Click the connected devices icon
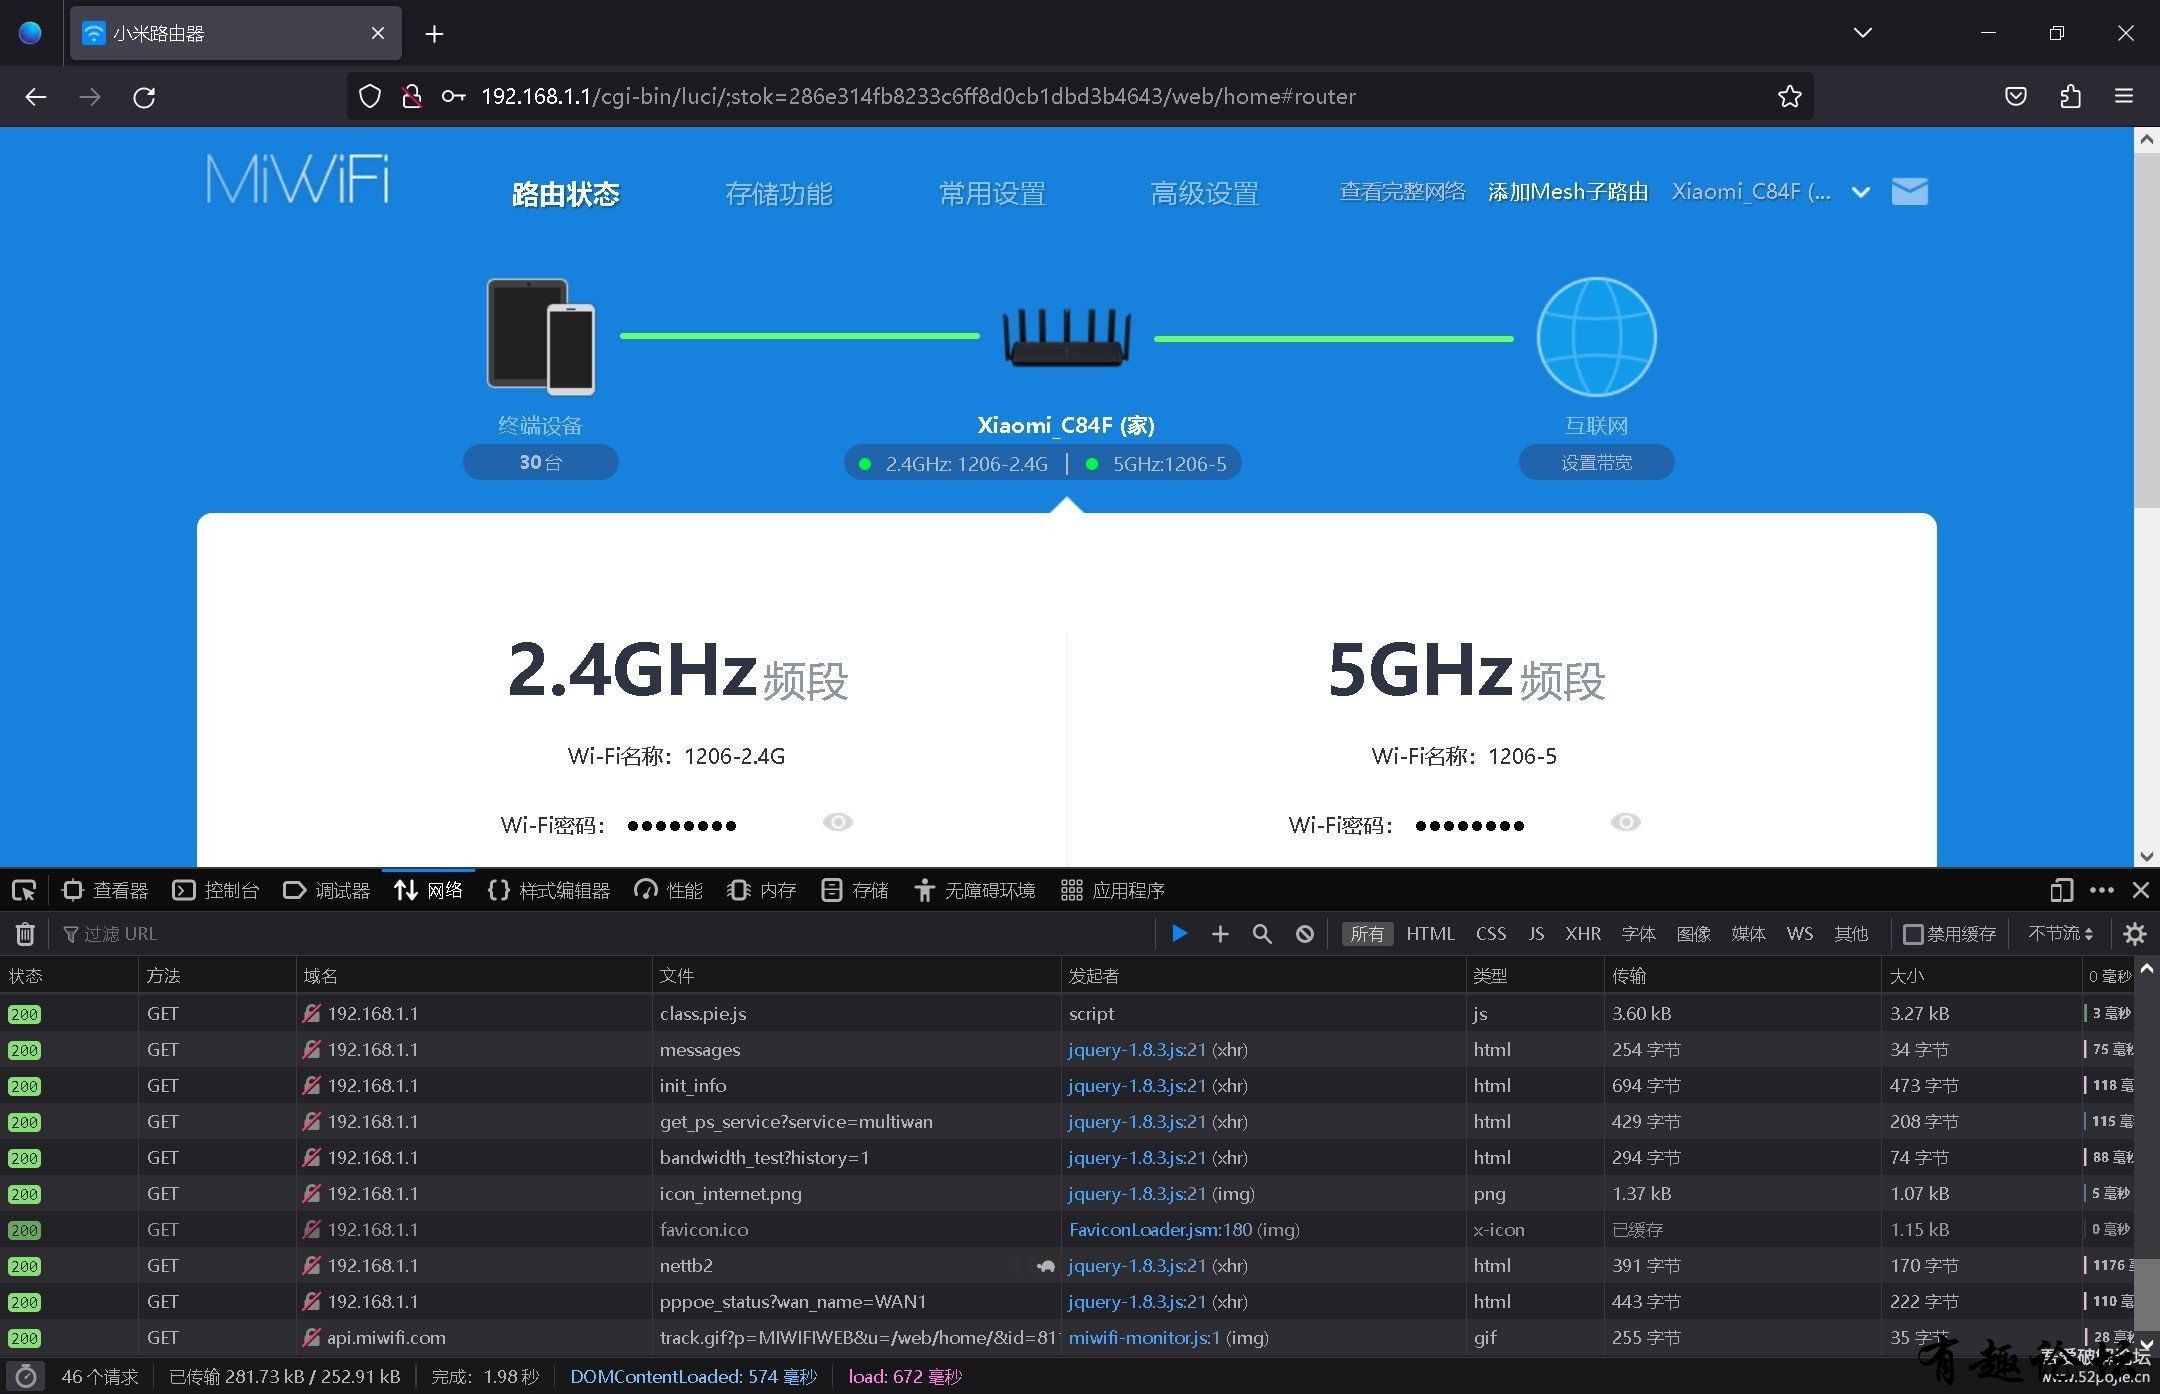 click(541, 336)
